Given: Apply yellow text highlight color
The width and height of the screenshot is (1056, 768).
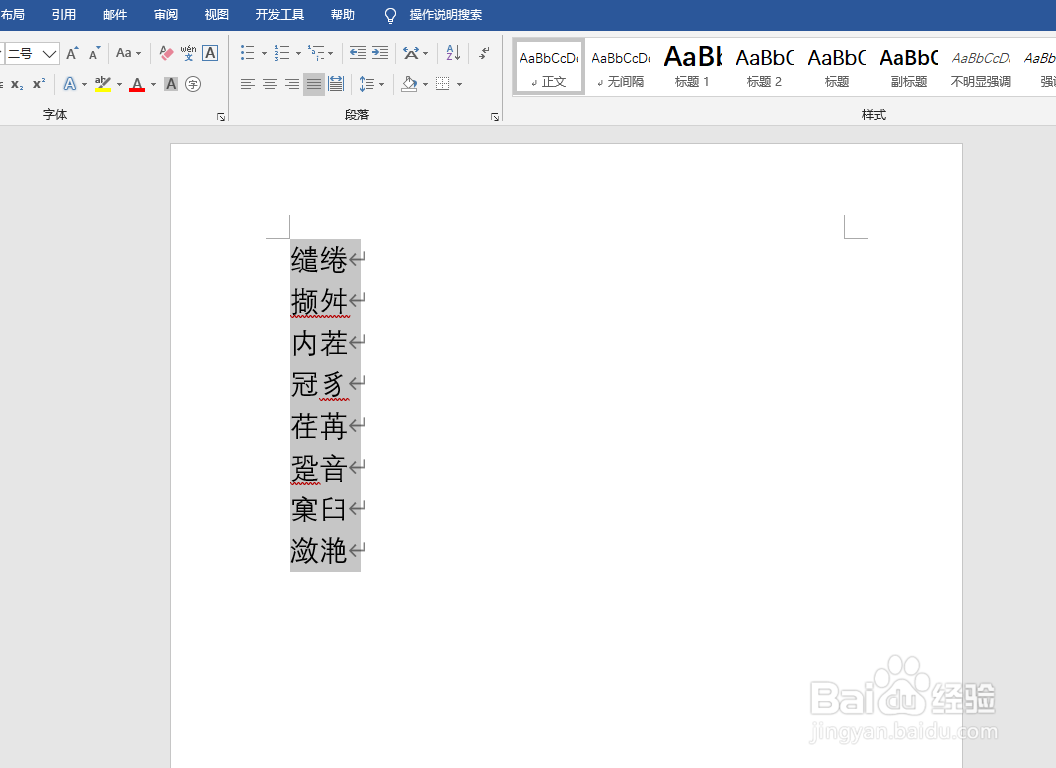Looking at the screenshot, I should coord(102,84).
